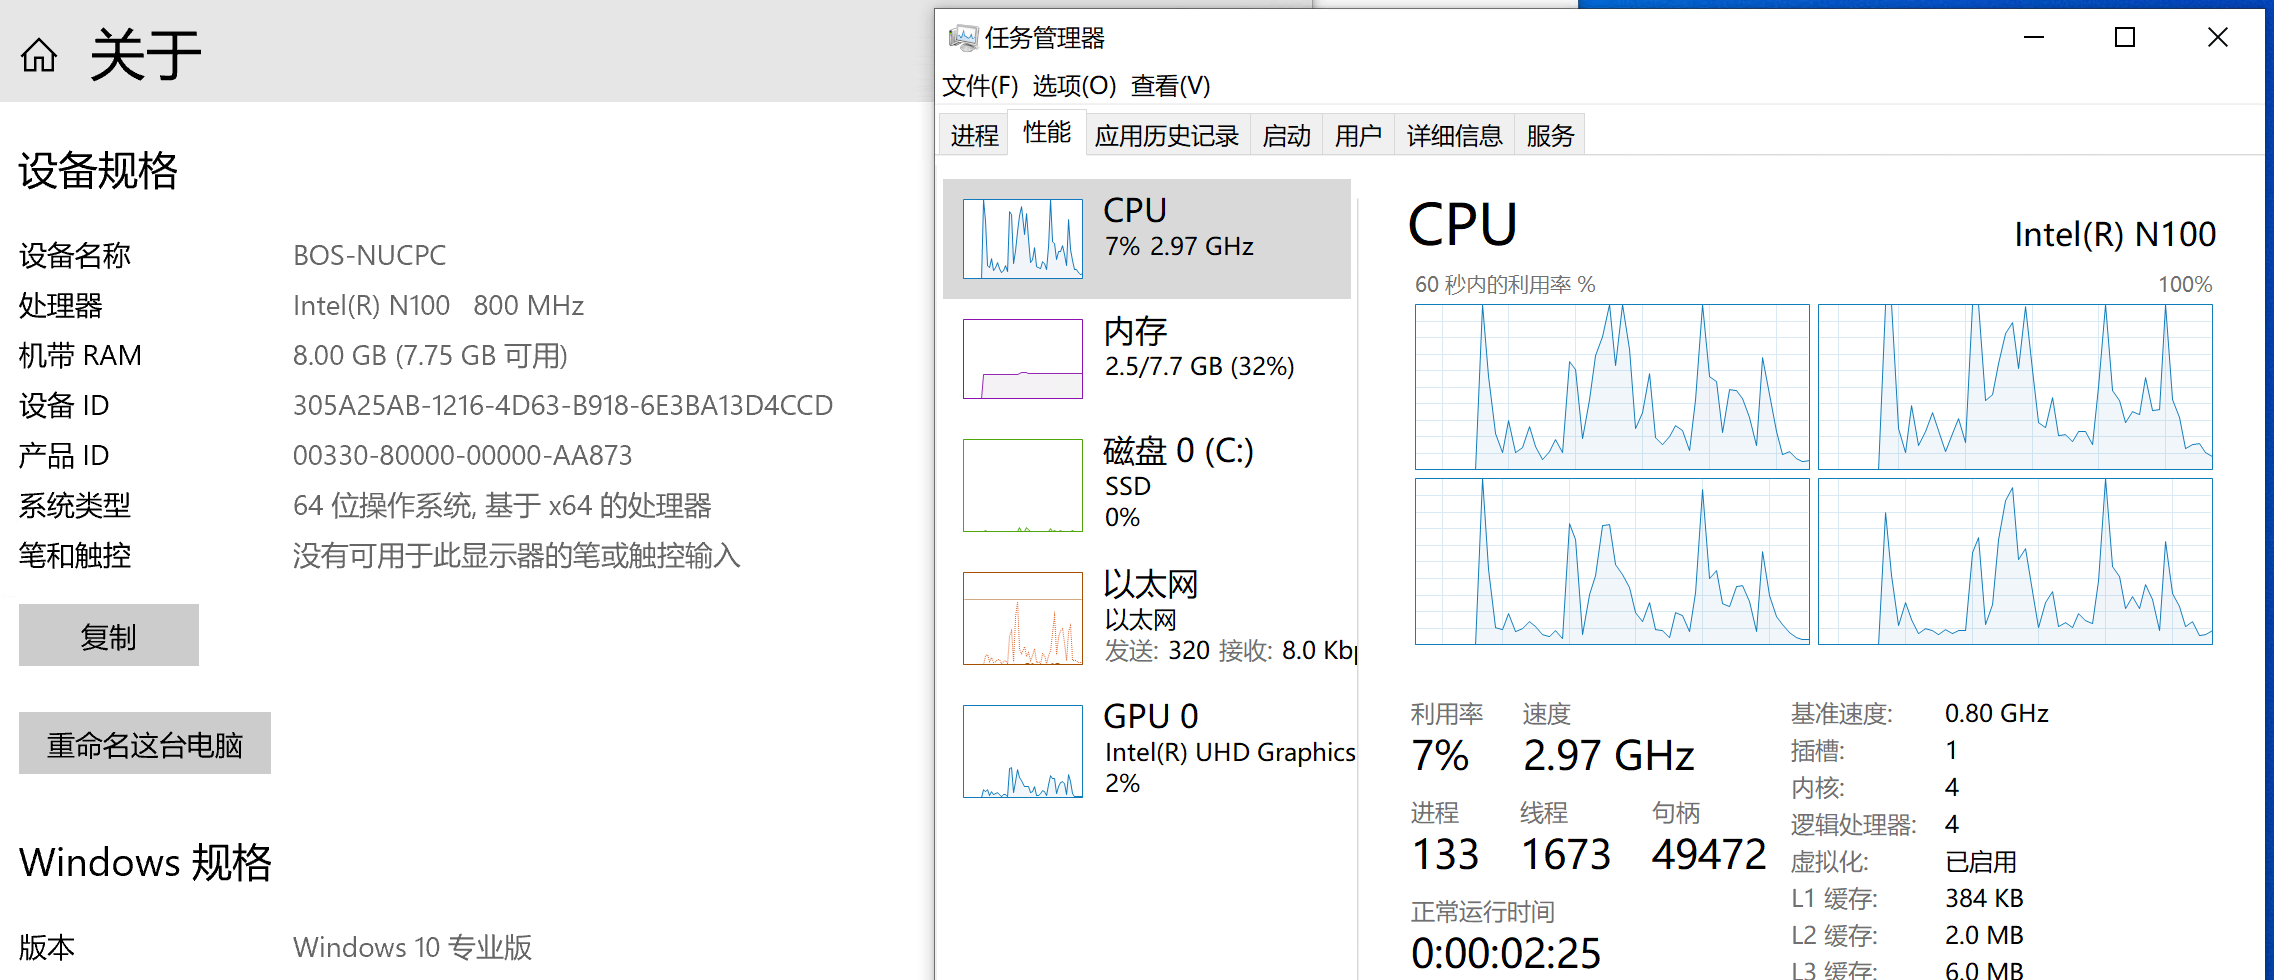Switch to the 服务 tab

pos(1550,135)
